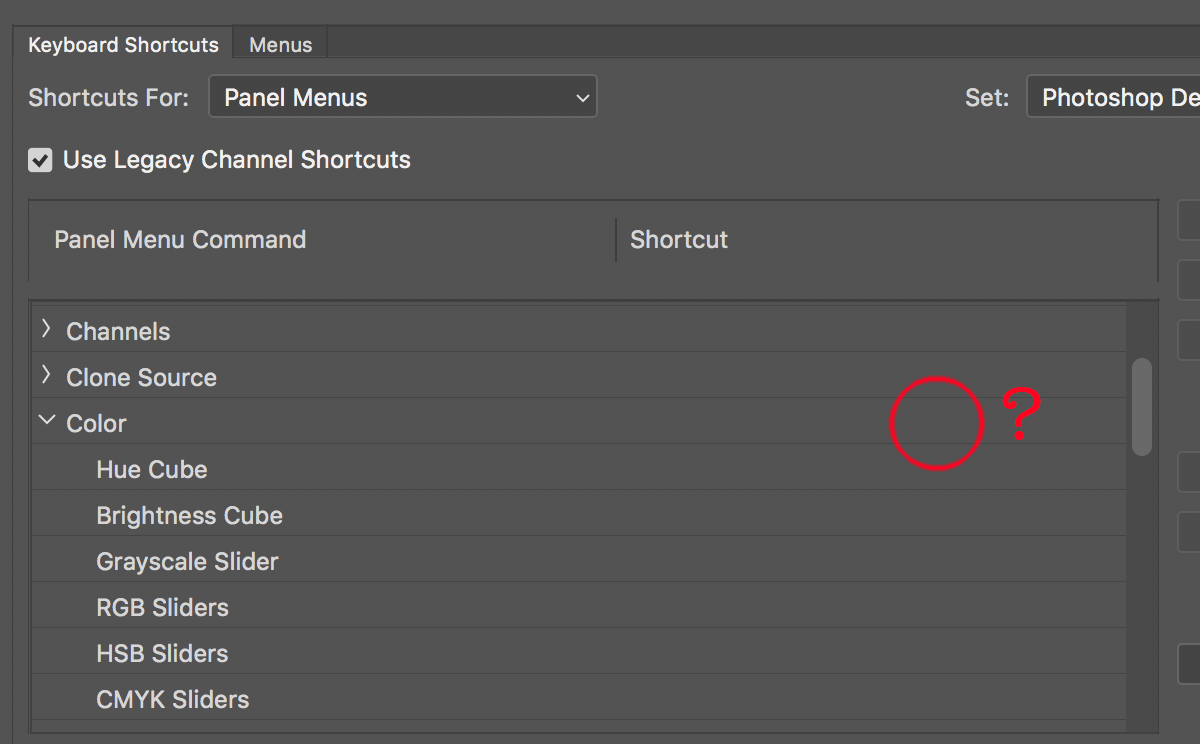Disable Use Legacy Channel Shortcuts checkbox
1200x744 pixels.
pos(40,160)
